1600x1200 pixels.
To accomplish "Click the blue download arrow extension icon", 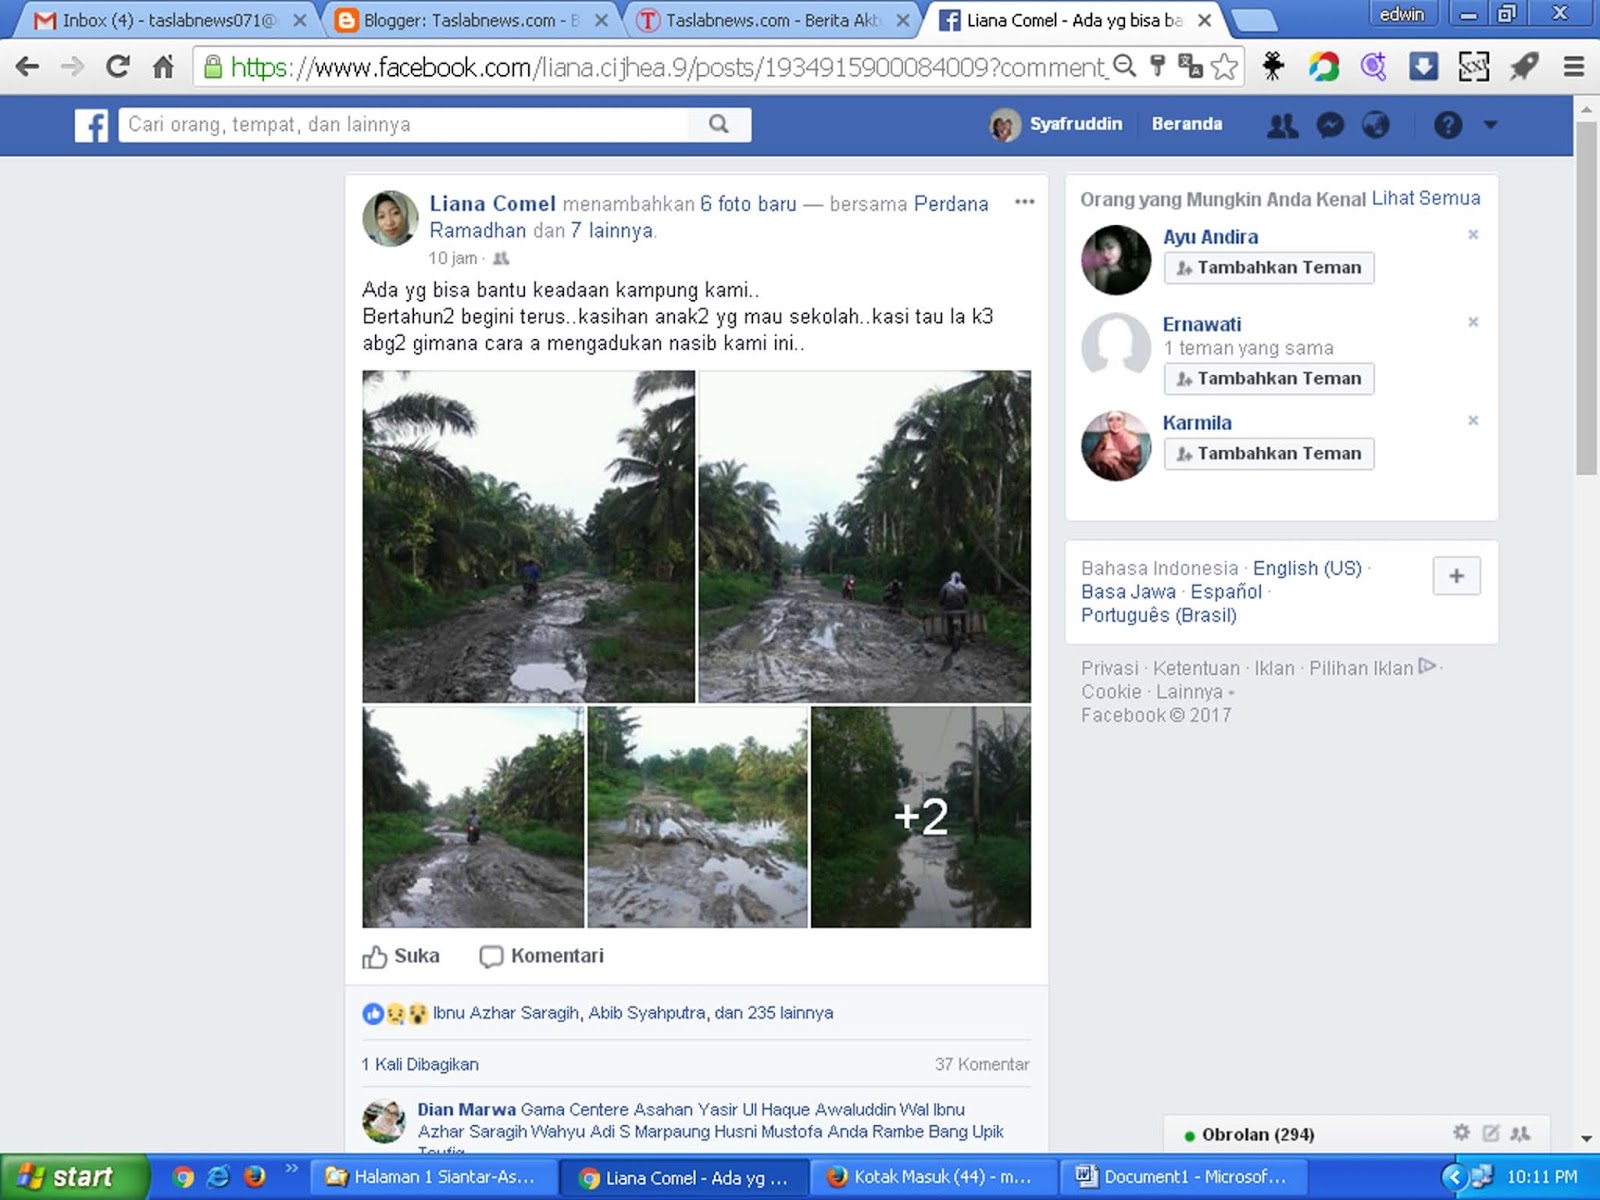I will click(x=1424, y=66).
